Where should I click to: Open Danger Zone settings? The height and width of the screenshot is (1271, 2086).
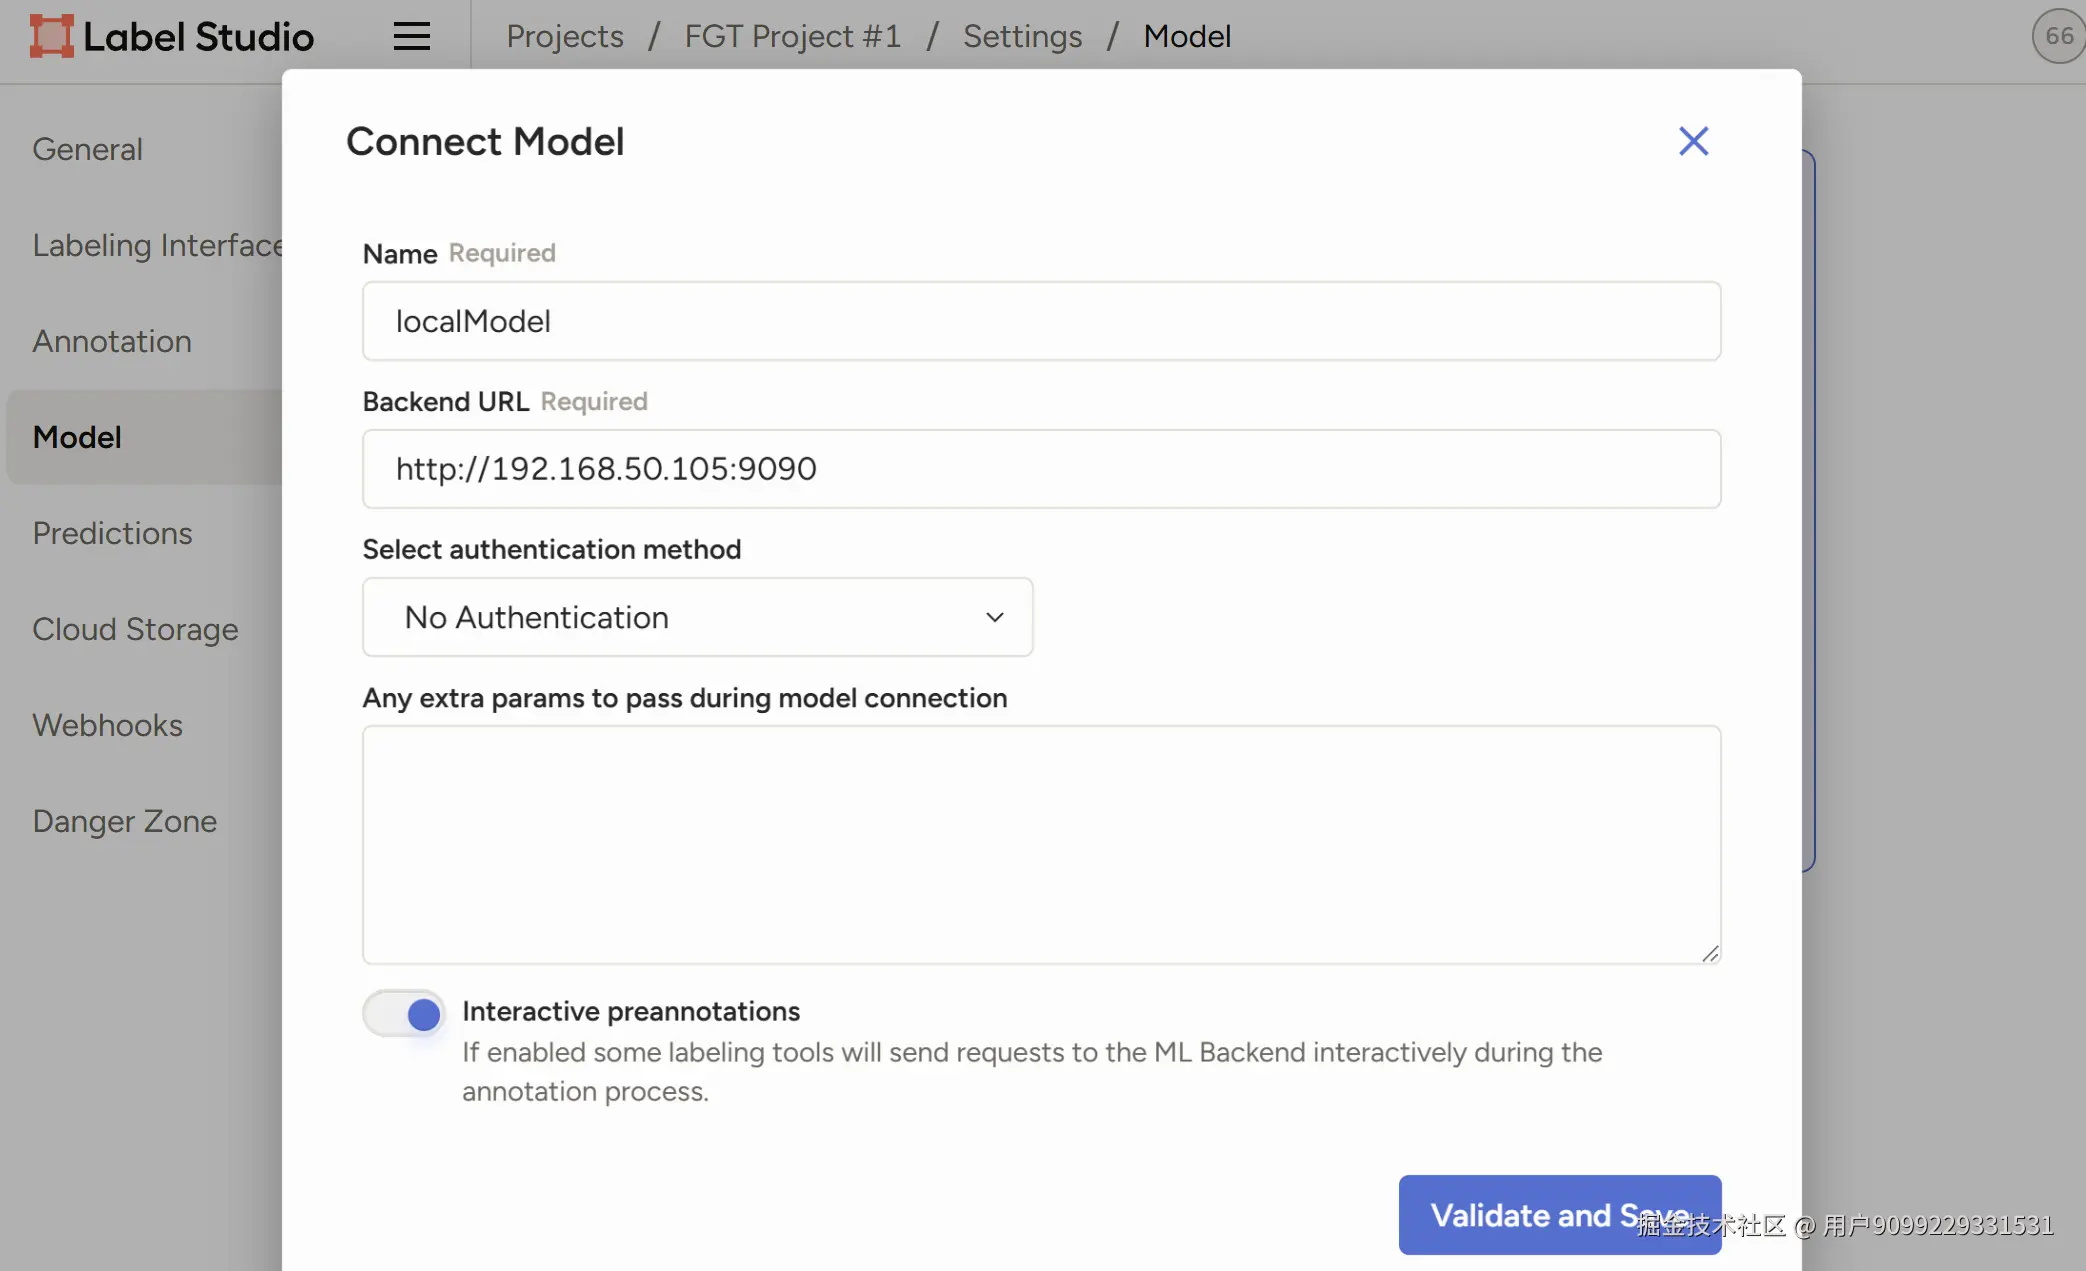[124, 821]
